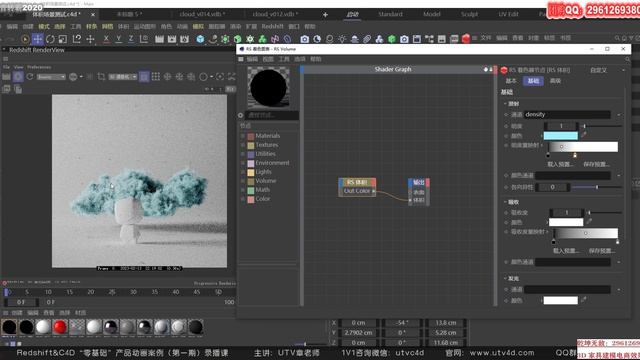Click the spline pen tool icon
The width and height of the screenshot is (640, 360).
213,39
